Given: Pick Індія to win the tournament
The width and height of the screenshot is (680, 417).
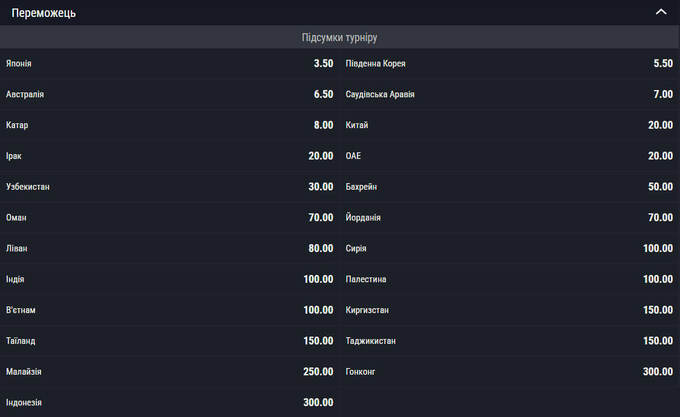Looking at the screenshot, I should (169, 279).
